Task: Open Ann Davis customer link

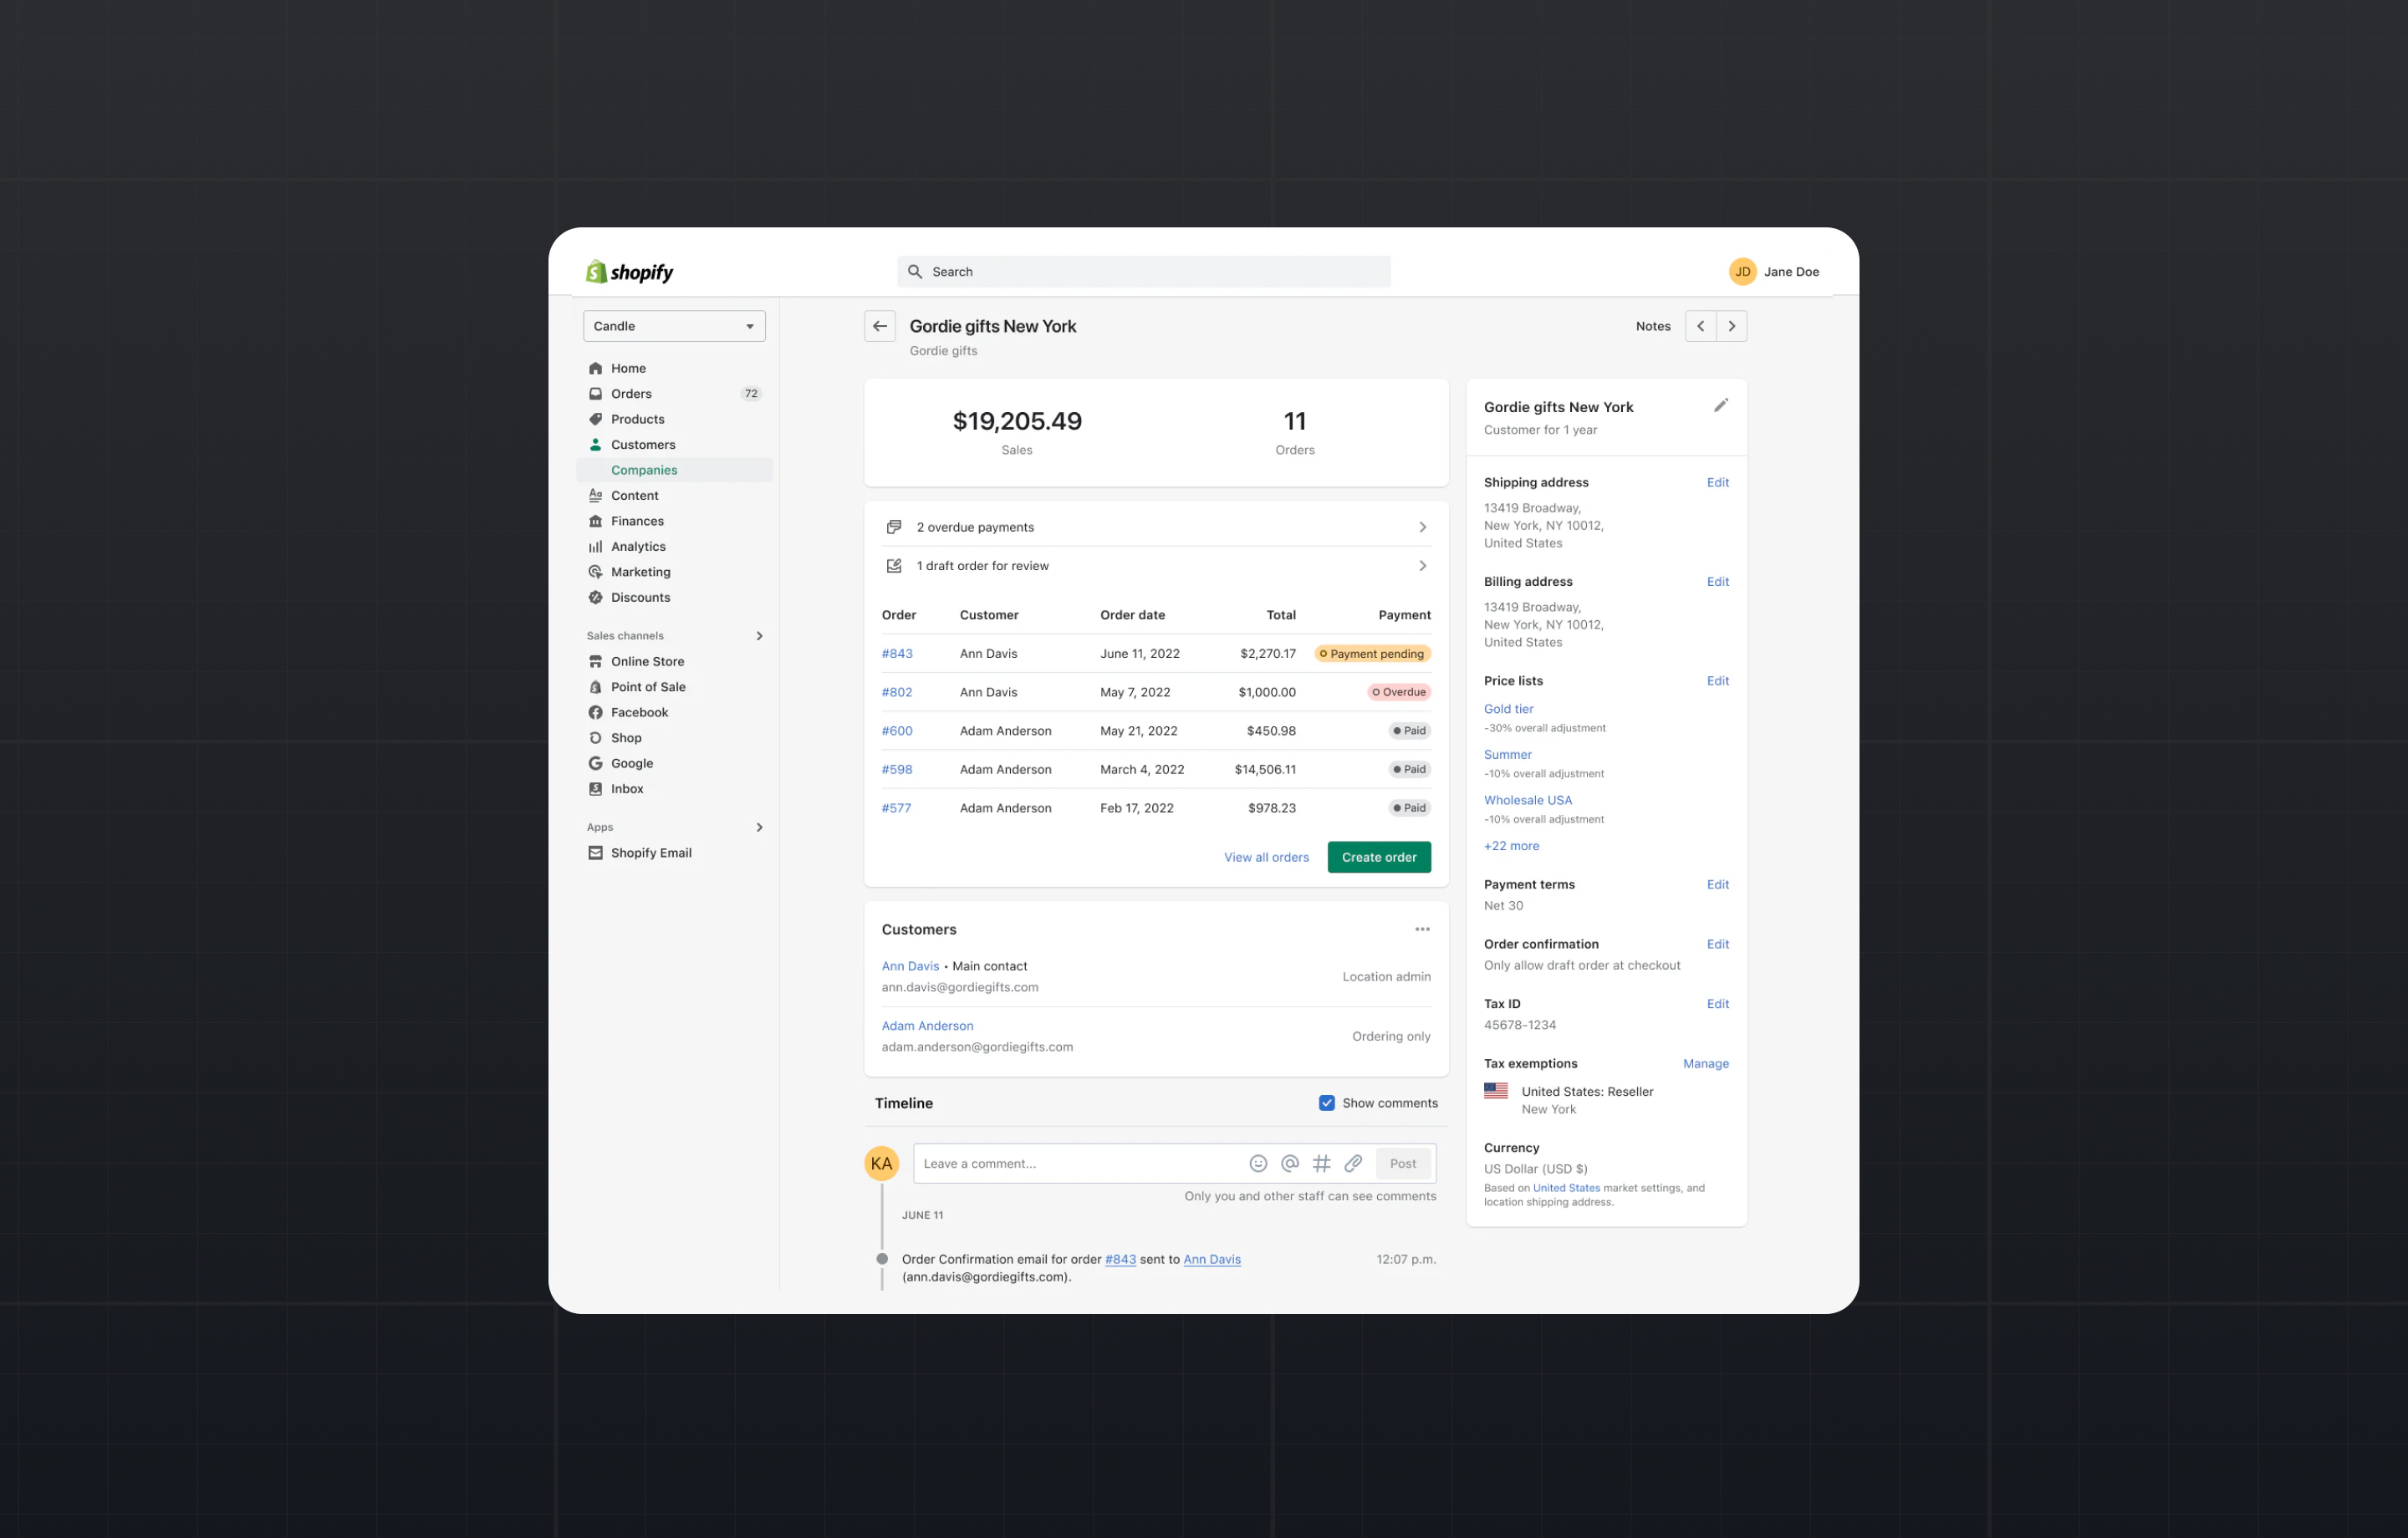Action: tap(910, 967)
